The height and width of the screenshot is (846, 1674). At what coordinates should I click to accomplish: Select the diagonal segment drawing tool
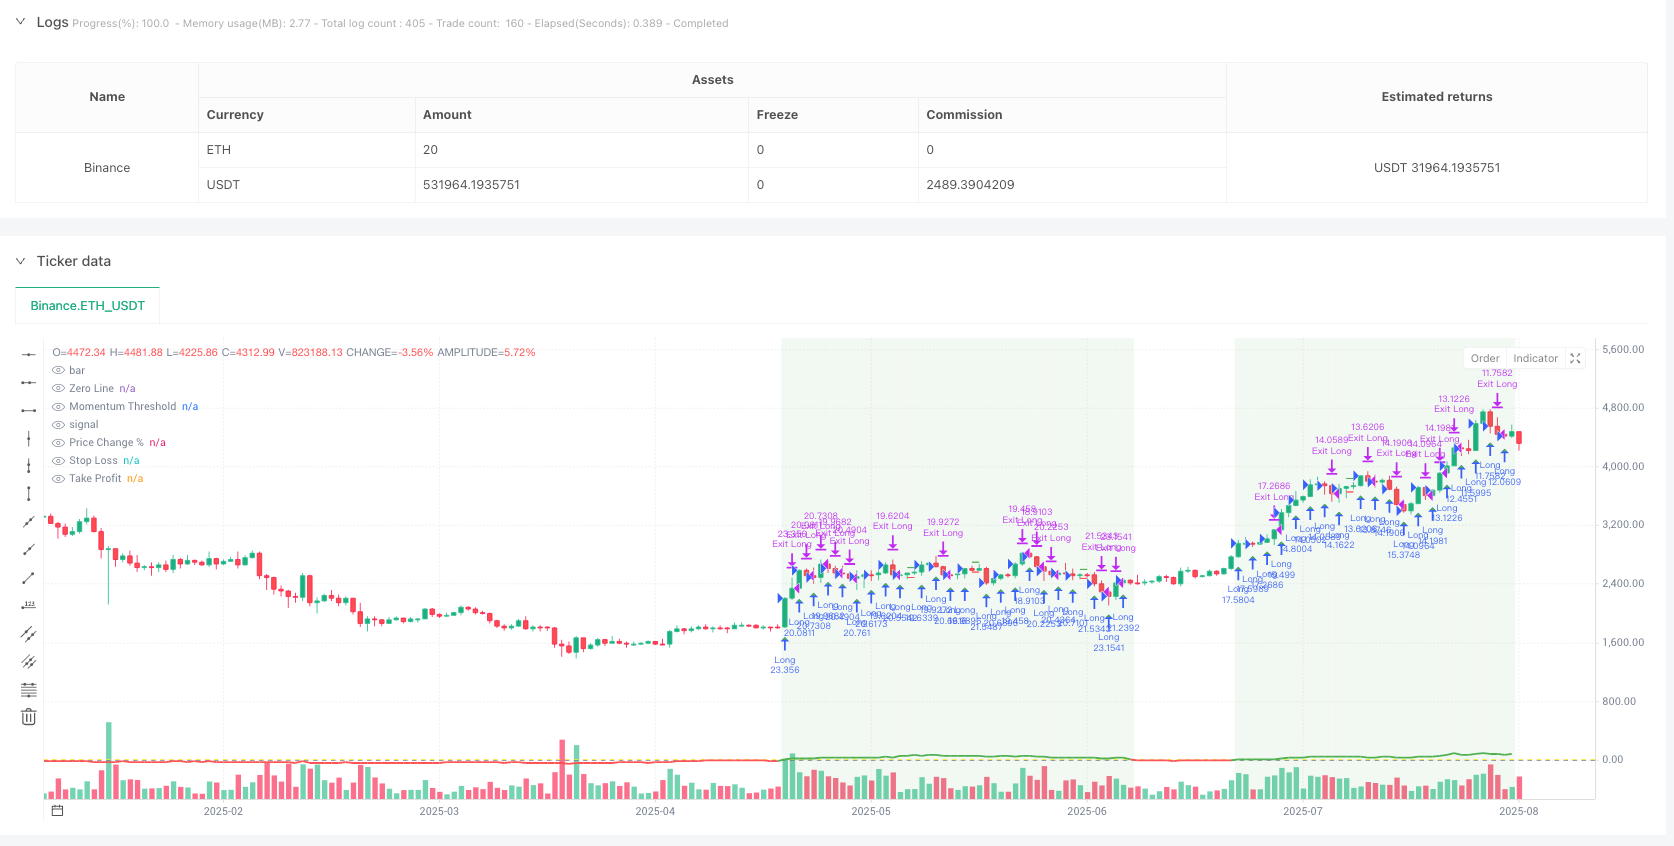[x=29, y=578]
